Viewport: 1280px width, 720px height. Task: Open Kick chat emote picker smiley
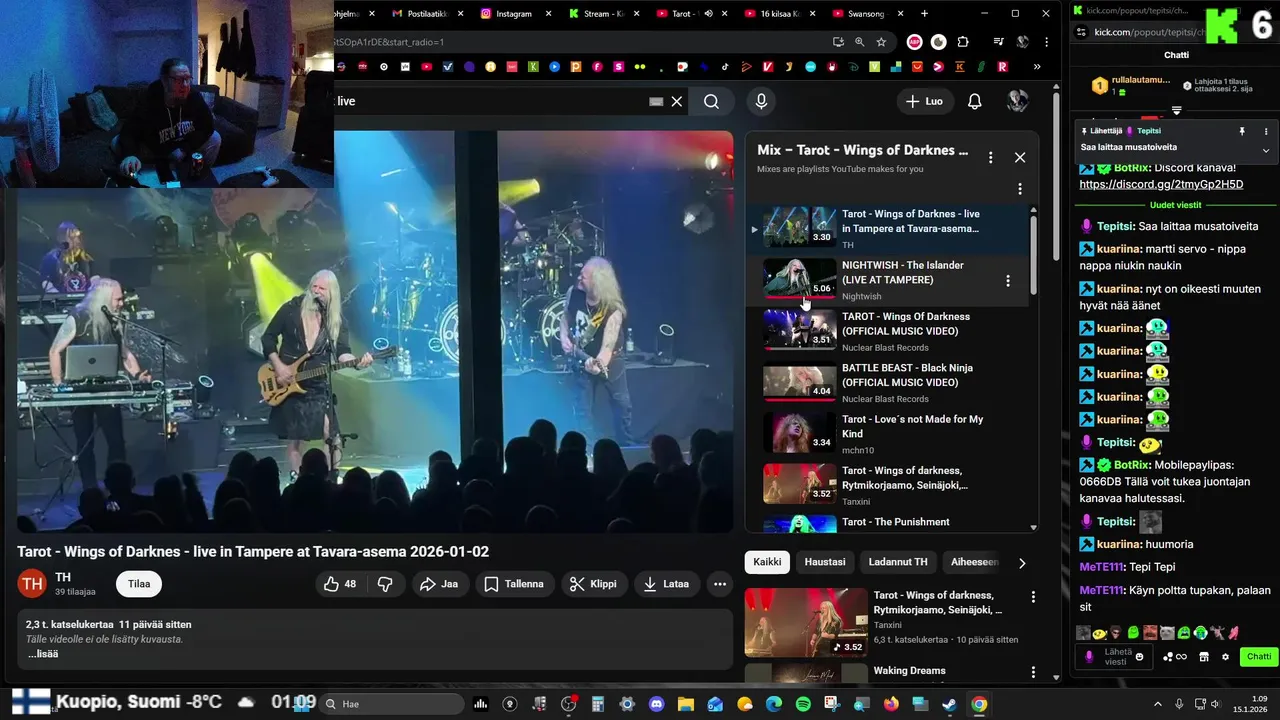1139,657
